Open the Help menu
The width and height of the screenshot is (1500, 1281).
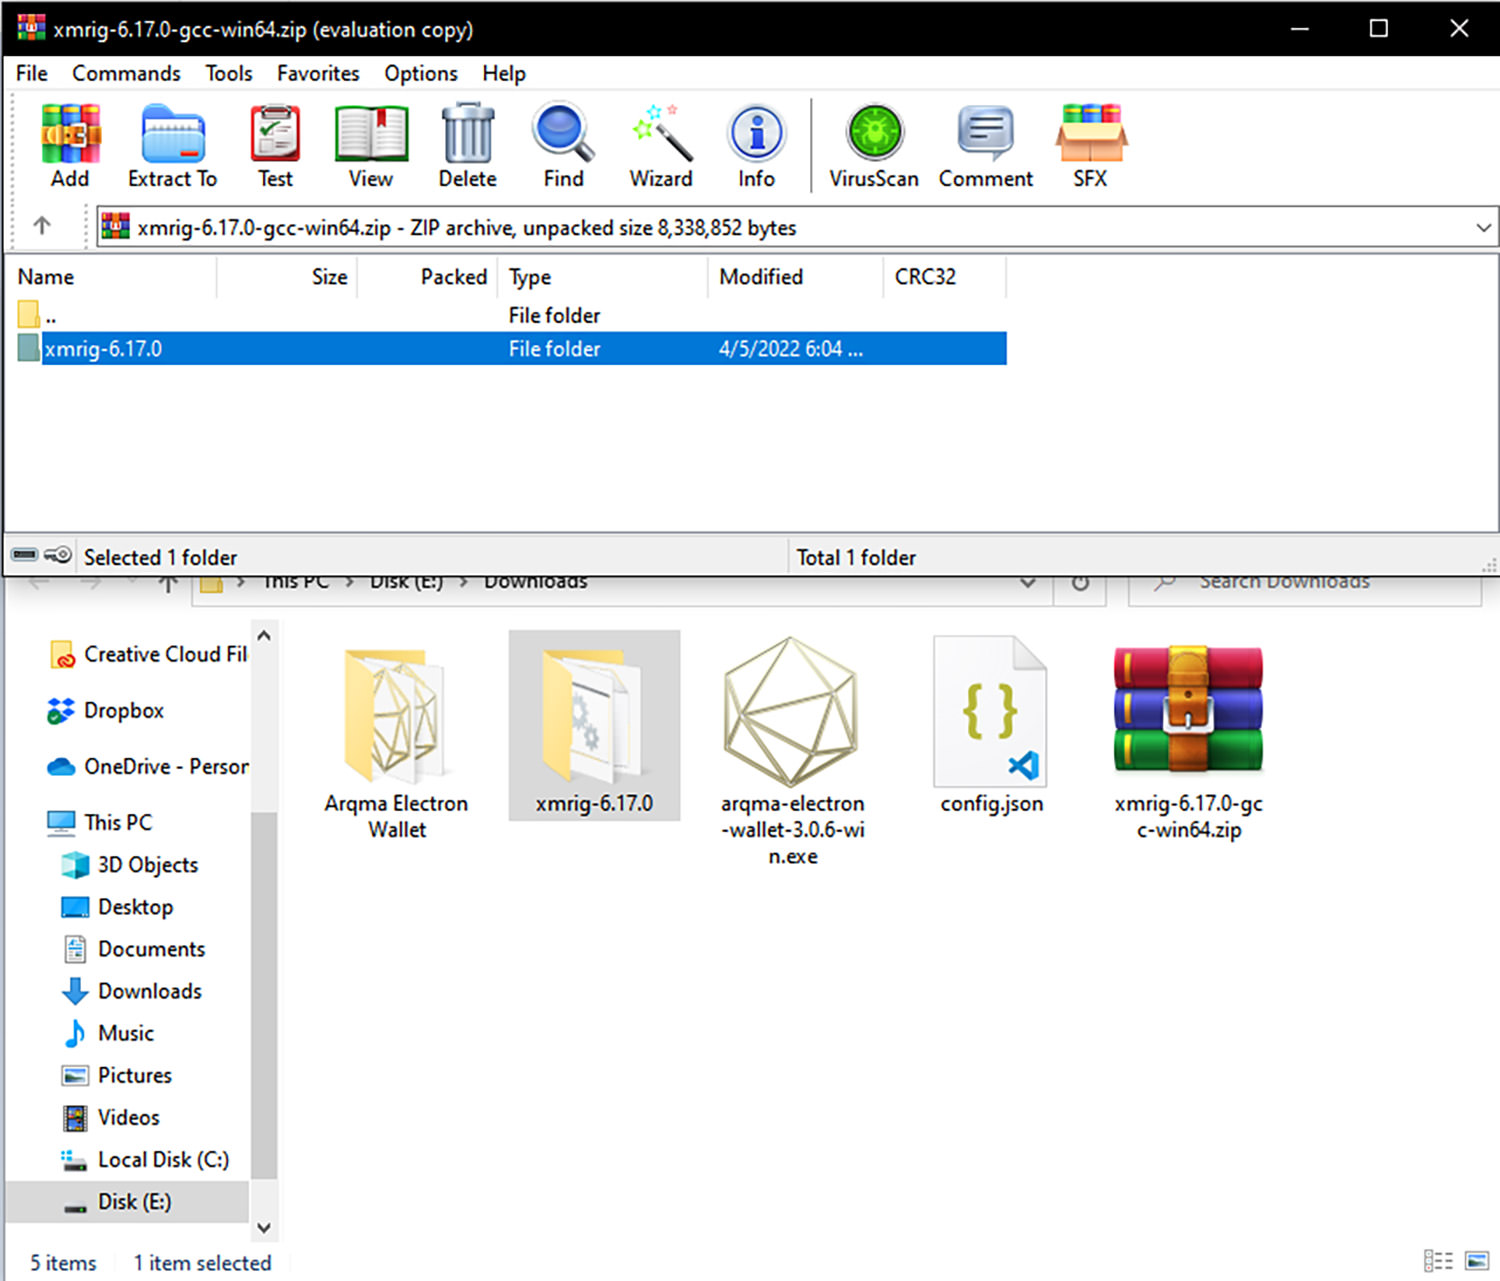click(x=504, y=73)
